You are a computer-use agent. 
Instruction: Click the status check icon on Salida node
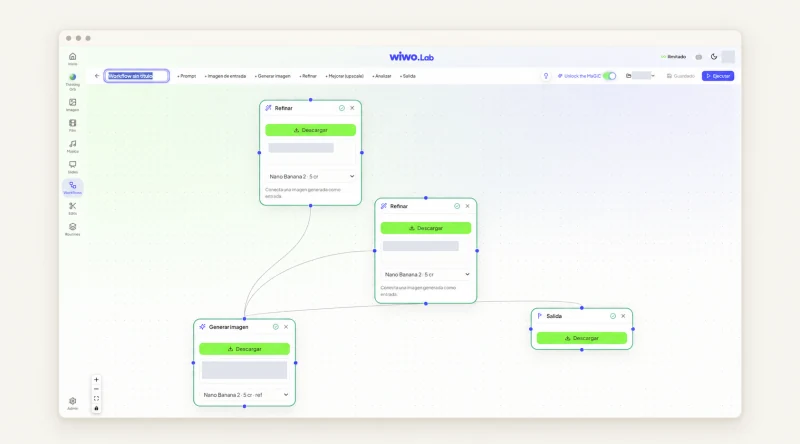click(x=613, y=316)
